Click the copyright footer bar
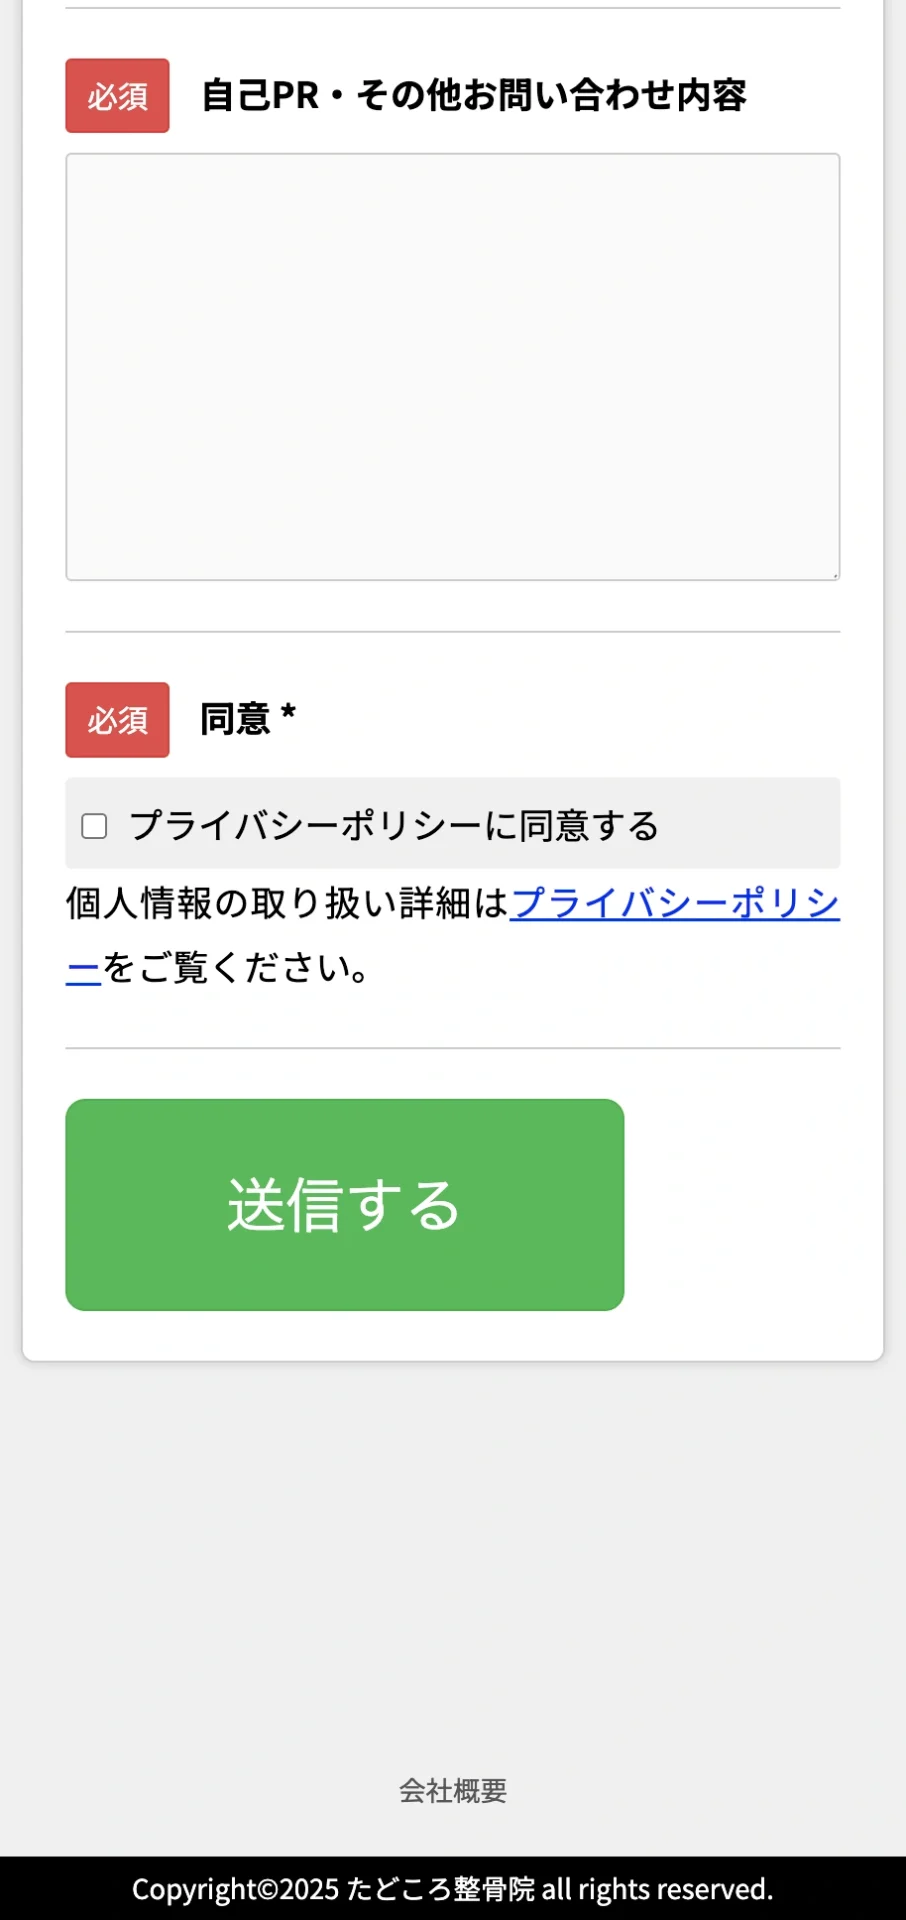The image size is (906, 1920). click(452, 1889)
